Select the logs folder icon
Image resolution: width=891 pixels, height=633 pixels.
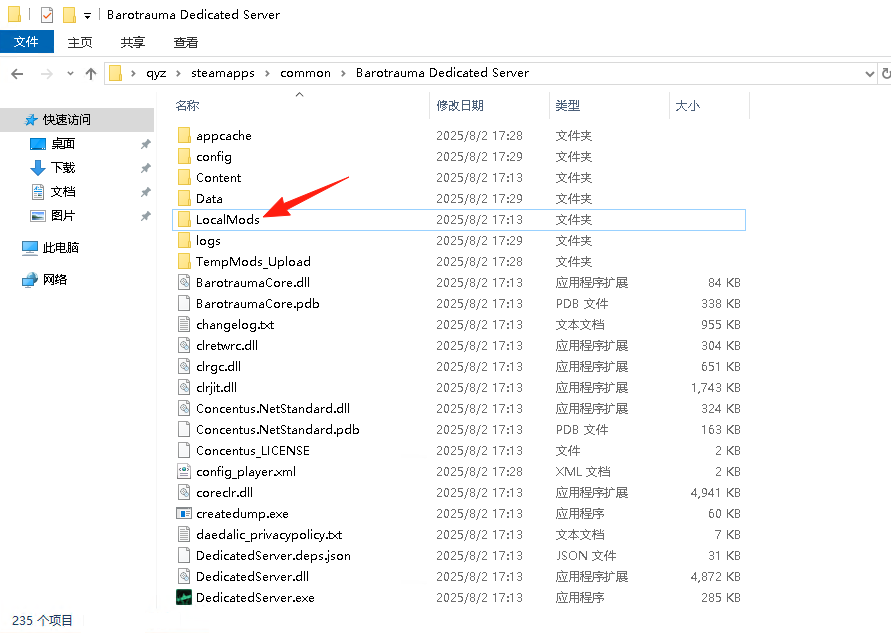(x=184, y=240)
